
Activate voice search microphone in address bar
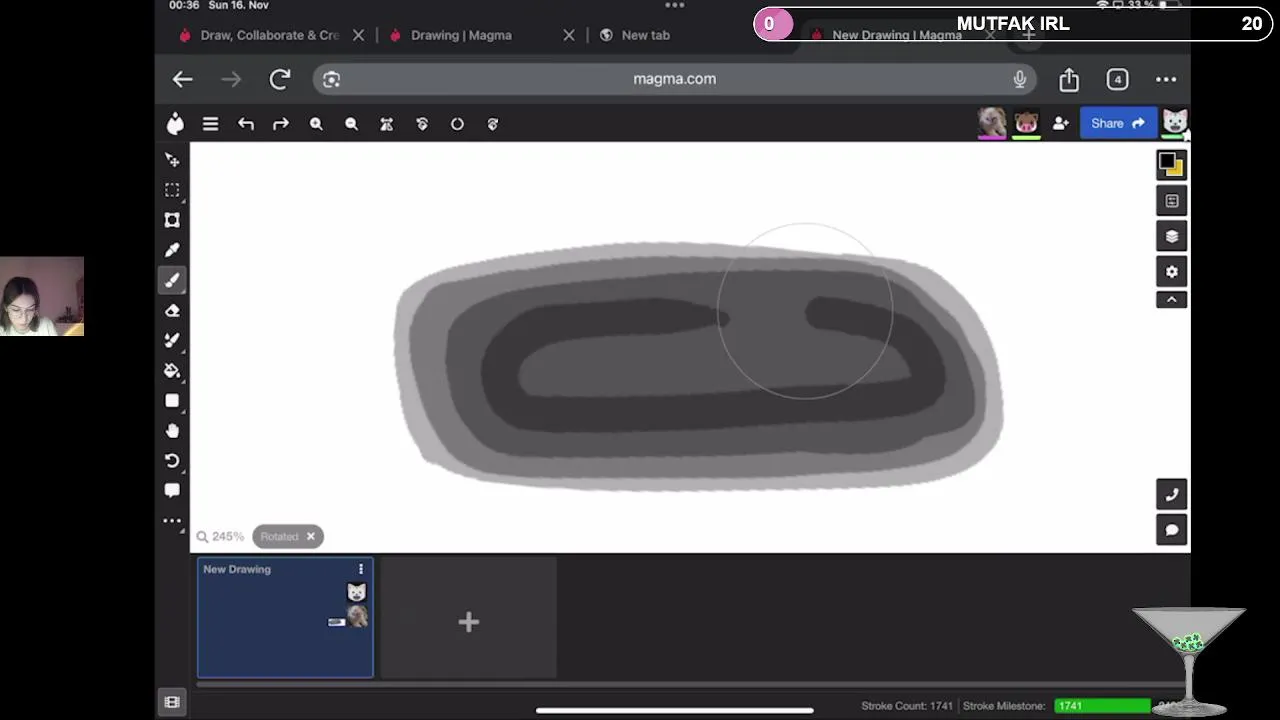pyautogui.click(x=1019, y=79)
